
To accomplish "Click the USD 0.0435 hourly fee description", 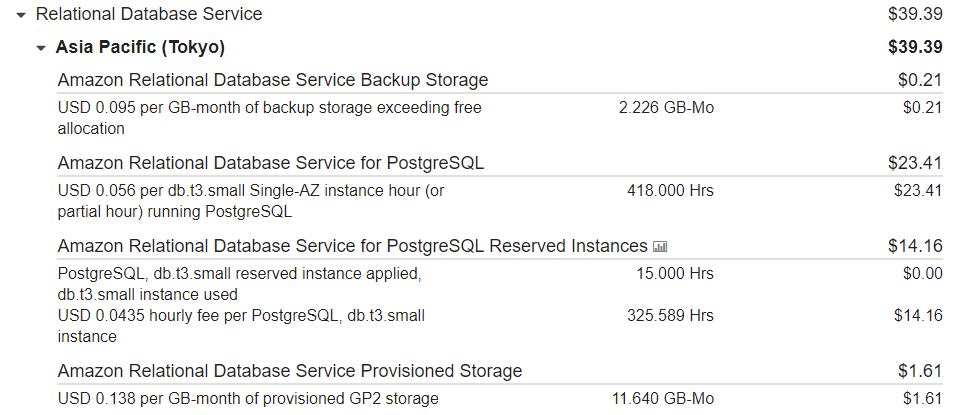I will tap(241, 325).
